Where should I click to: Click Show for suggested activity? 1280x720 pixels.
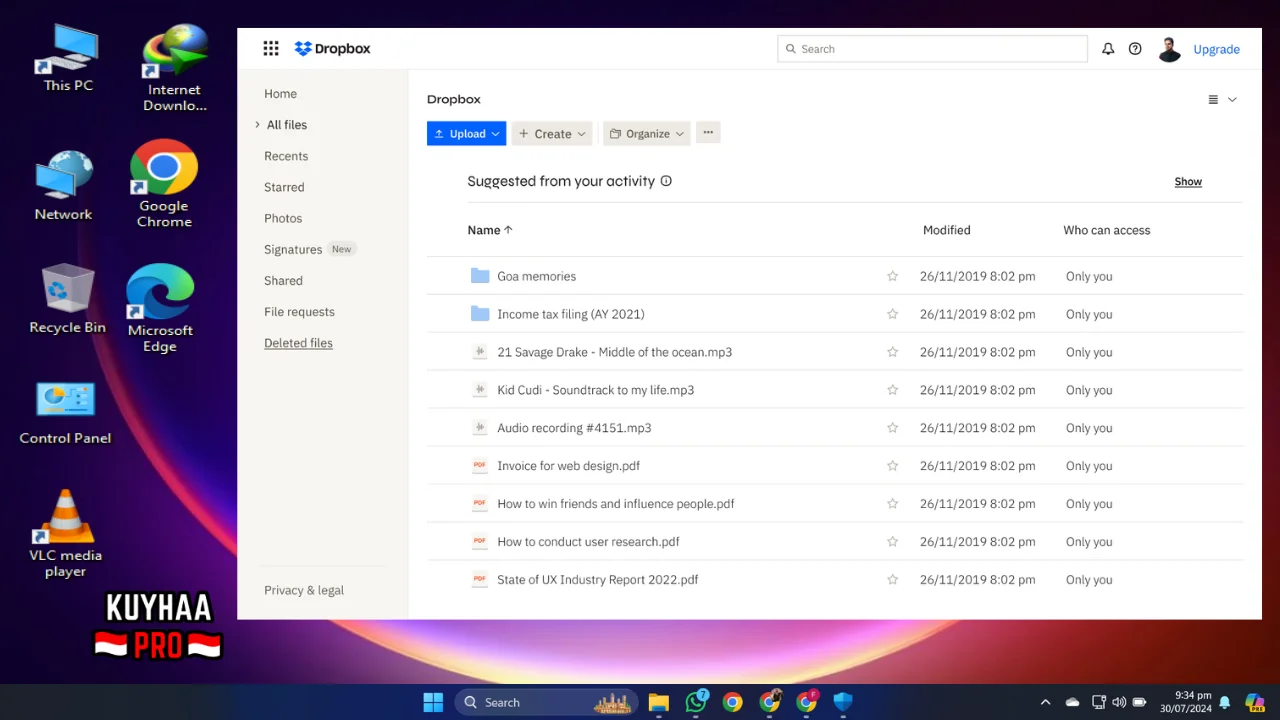(1188, 181)
